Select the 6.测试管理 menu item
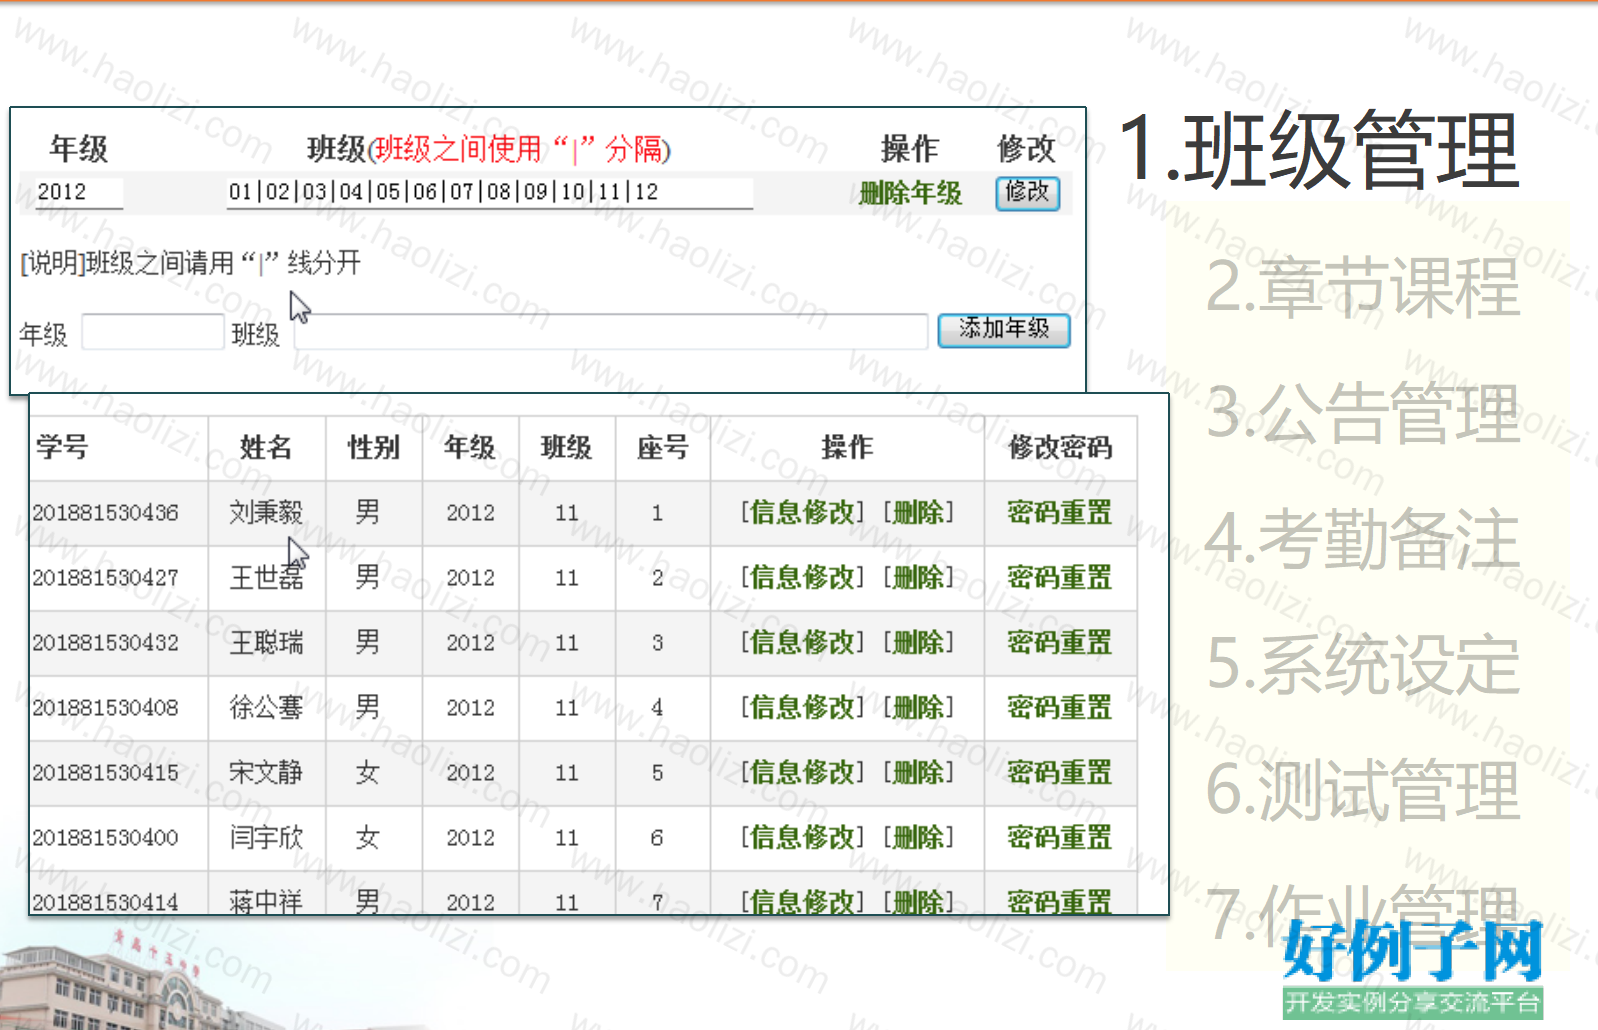The width and height of the screenshot is (1598, 1030). pyautogui.click(x=1363, y=790)
